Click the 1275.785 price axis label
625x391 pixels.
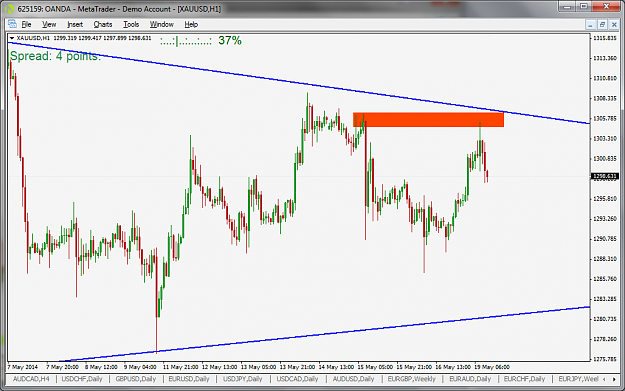click(x=605, y=359)
